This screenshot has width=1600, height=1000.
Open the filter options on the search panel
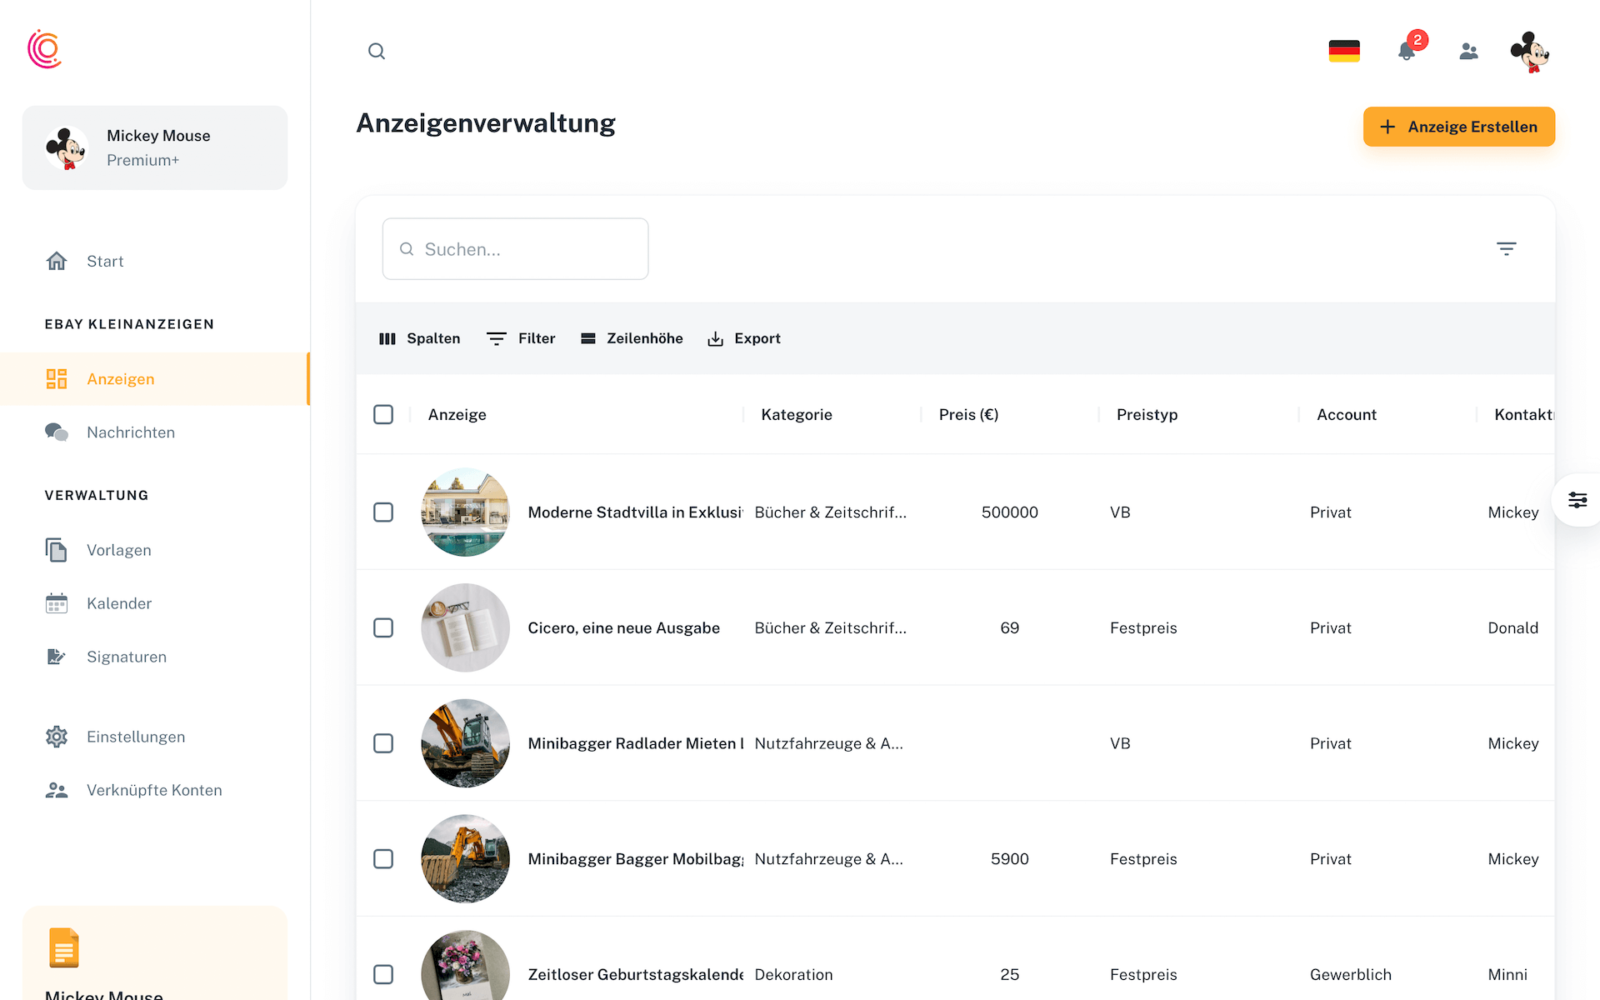tap(1507, 248)
